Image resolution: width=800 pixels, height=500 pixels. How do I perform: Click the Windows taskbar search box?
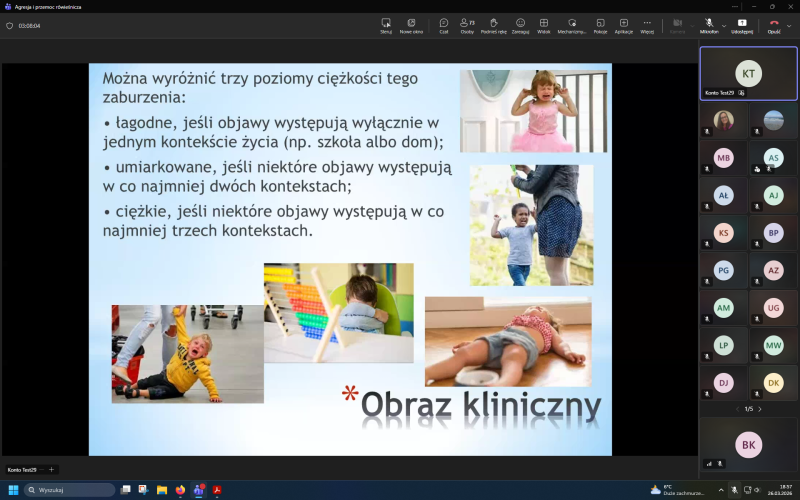pos(70,490)
